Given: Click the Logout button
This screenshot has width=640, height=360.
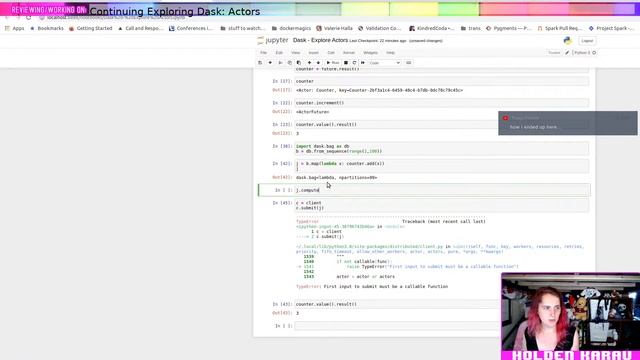Looking at the screenshot, I should [x=587, y=41].
